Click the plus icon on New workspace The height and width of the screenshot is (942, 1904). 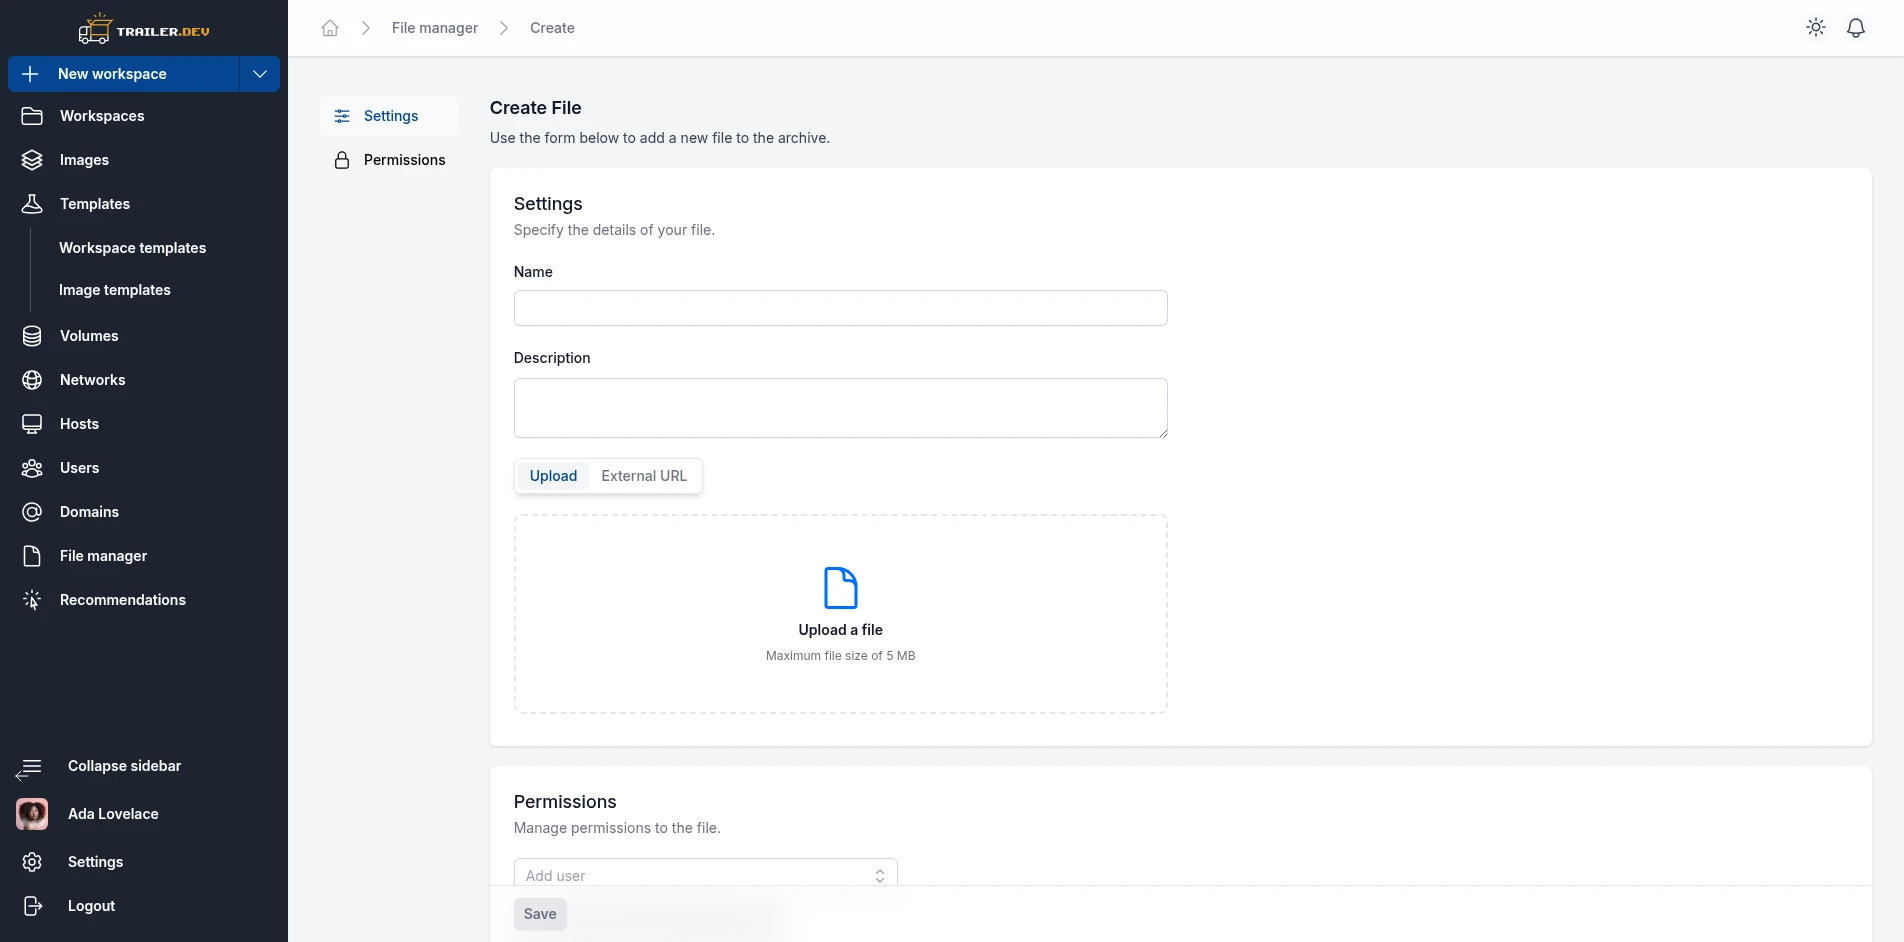click(30, 74)
